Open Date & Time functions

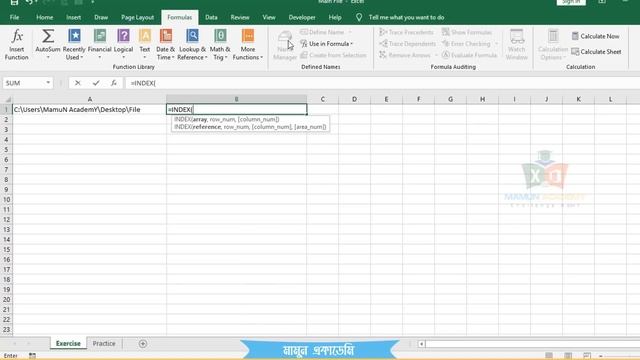click(x=165, y=45)
